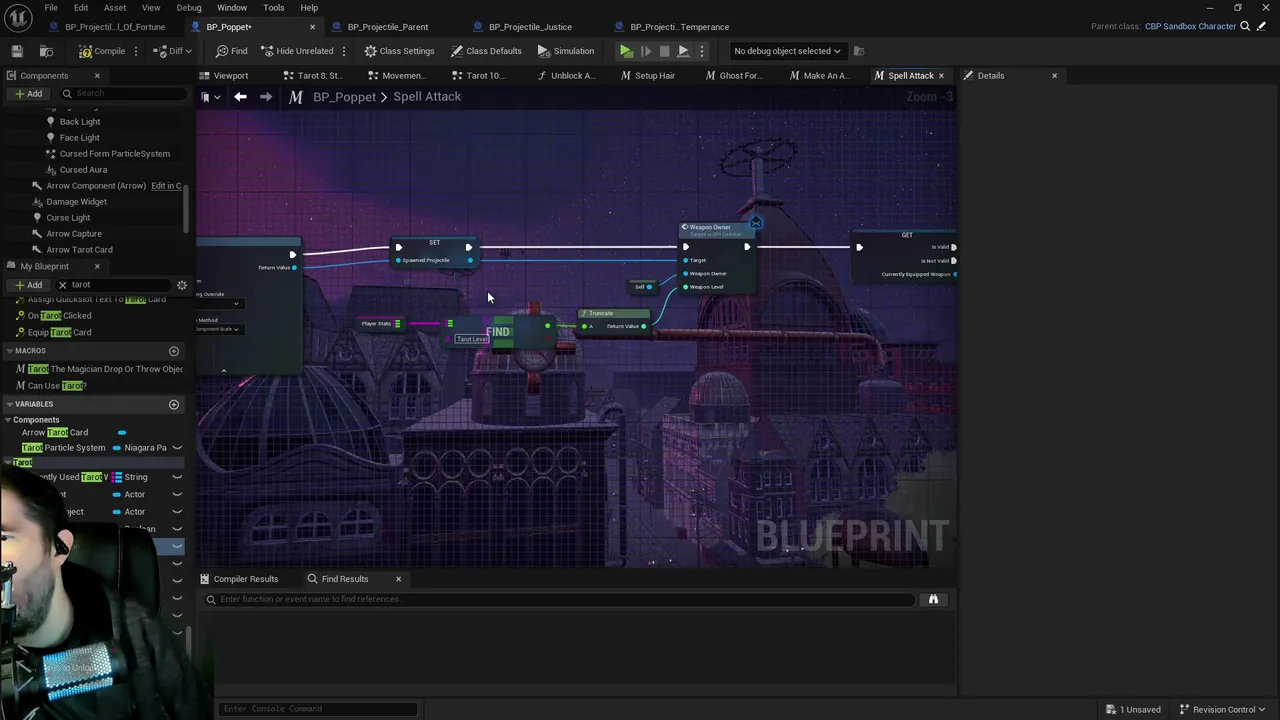The width and height of the screenshot is (1280, 720).
Task: Open Hide Unrelated options menu
Action: click(344, 51)
